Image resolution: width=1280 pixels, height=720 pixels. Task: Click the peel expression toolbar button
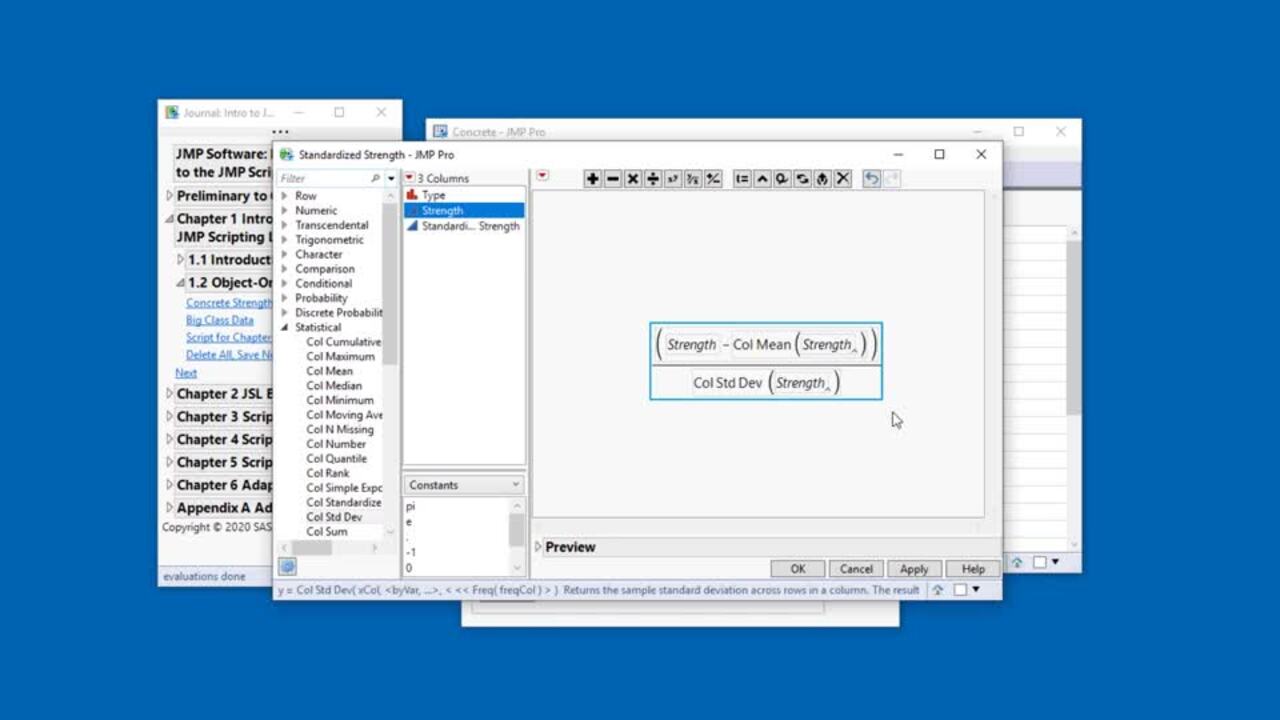point(782,179)
